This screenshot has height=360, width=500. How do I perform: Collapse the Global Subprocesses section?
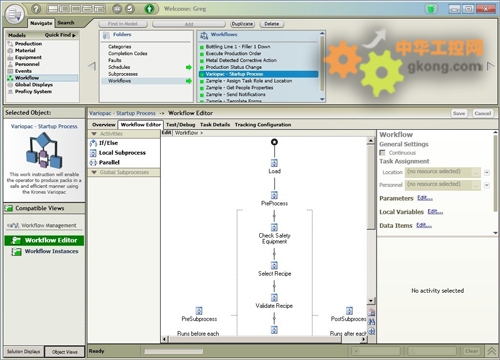point(94,172)
